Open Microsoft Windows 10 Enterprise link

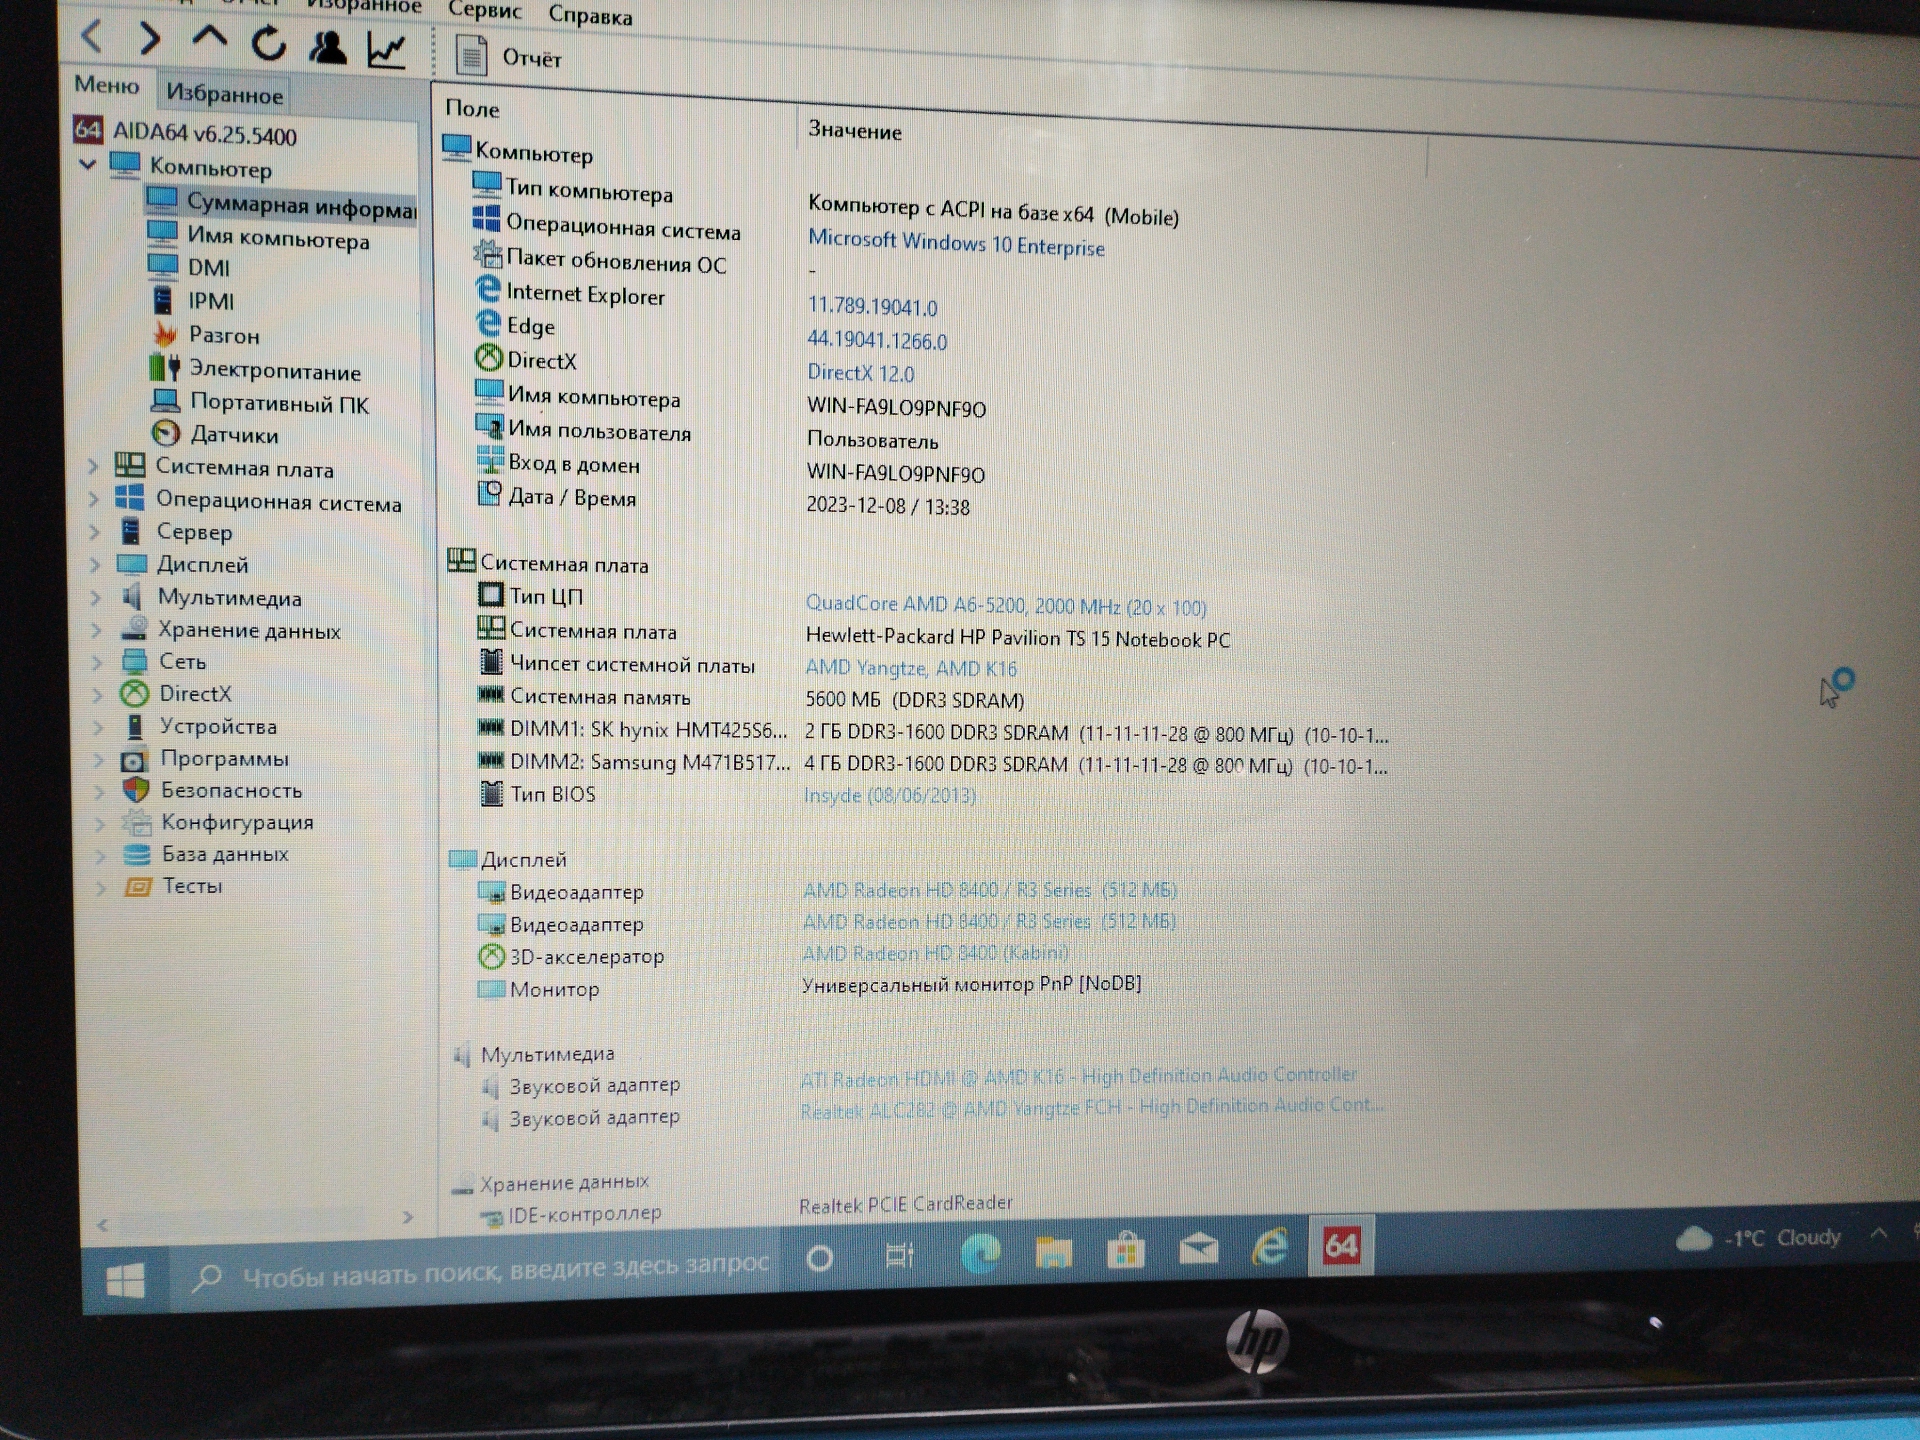956,243
